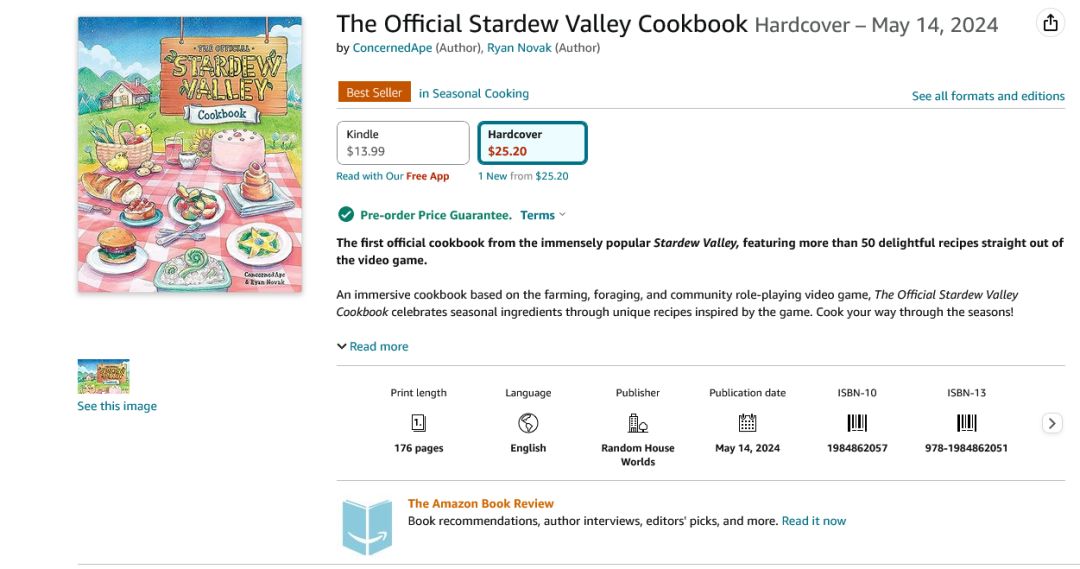Open See all formats and editions
1080x569 pixels.
pos(987,96)
